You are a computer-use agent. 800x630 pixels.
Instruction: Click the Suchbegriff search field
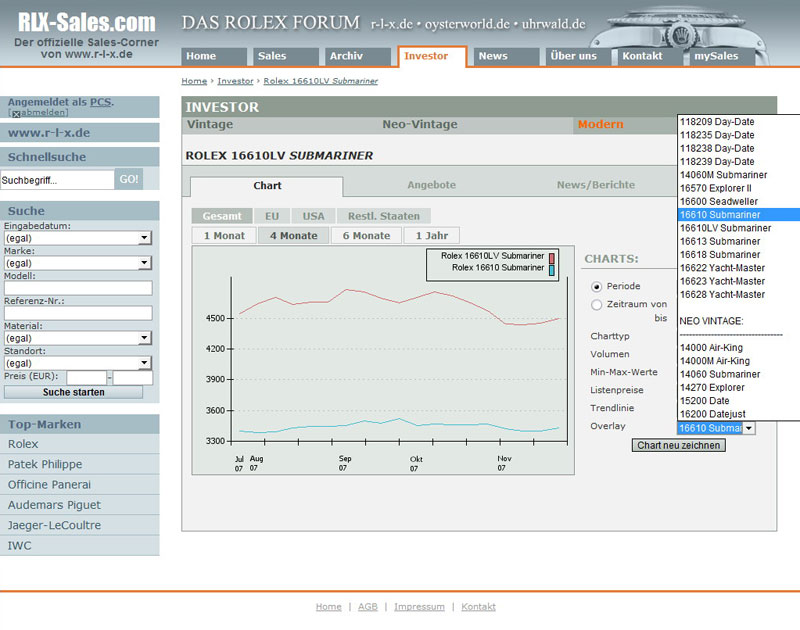(57, 180)
